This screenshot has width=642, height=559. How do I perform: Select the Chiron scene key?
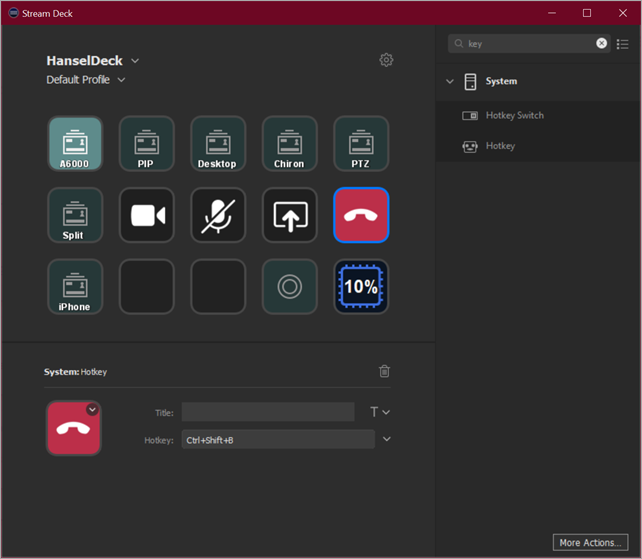[x=289, y=144]
